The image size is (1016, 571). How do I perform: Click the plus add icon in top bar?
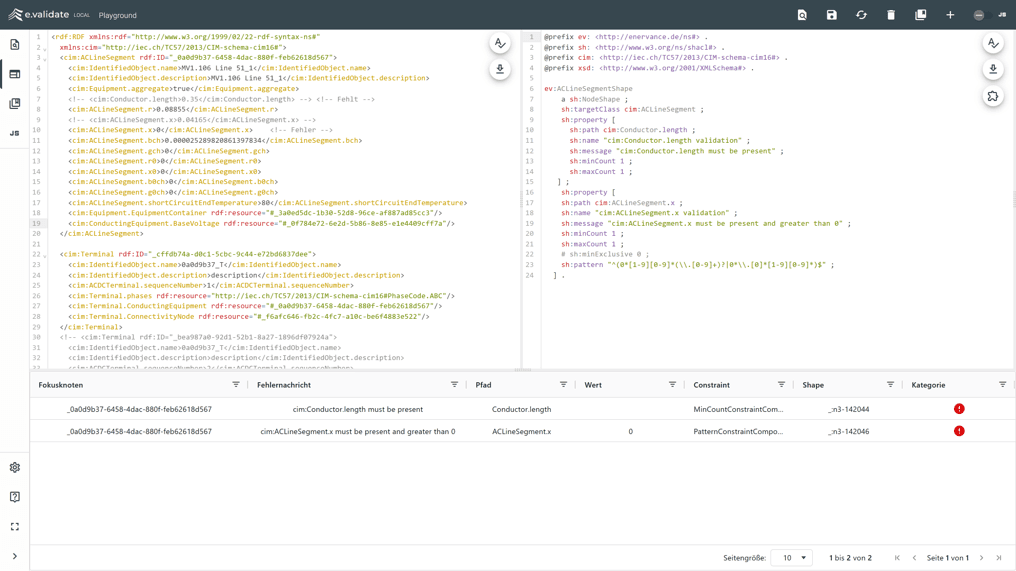[950, 15]
